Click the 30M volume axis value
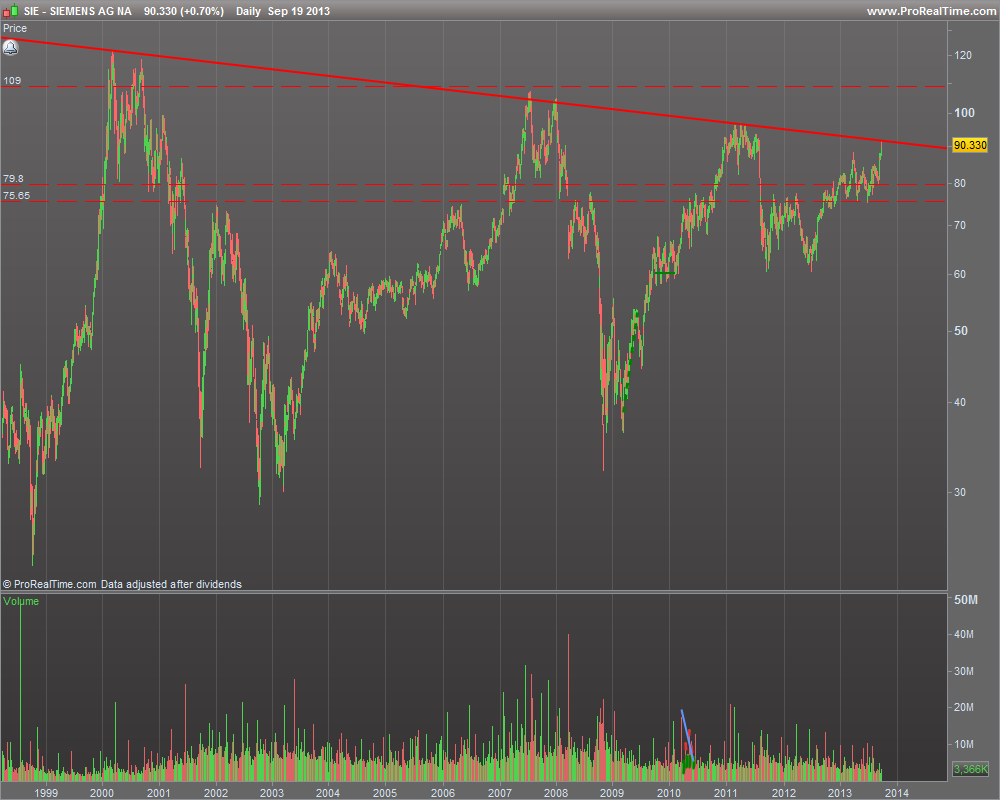Screen dimensions: 1000x800 pos(964,671)
